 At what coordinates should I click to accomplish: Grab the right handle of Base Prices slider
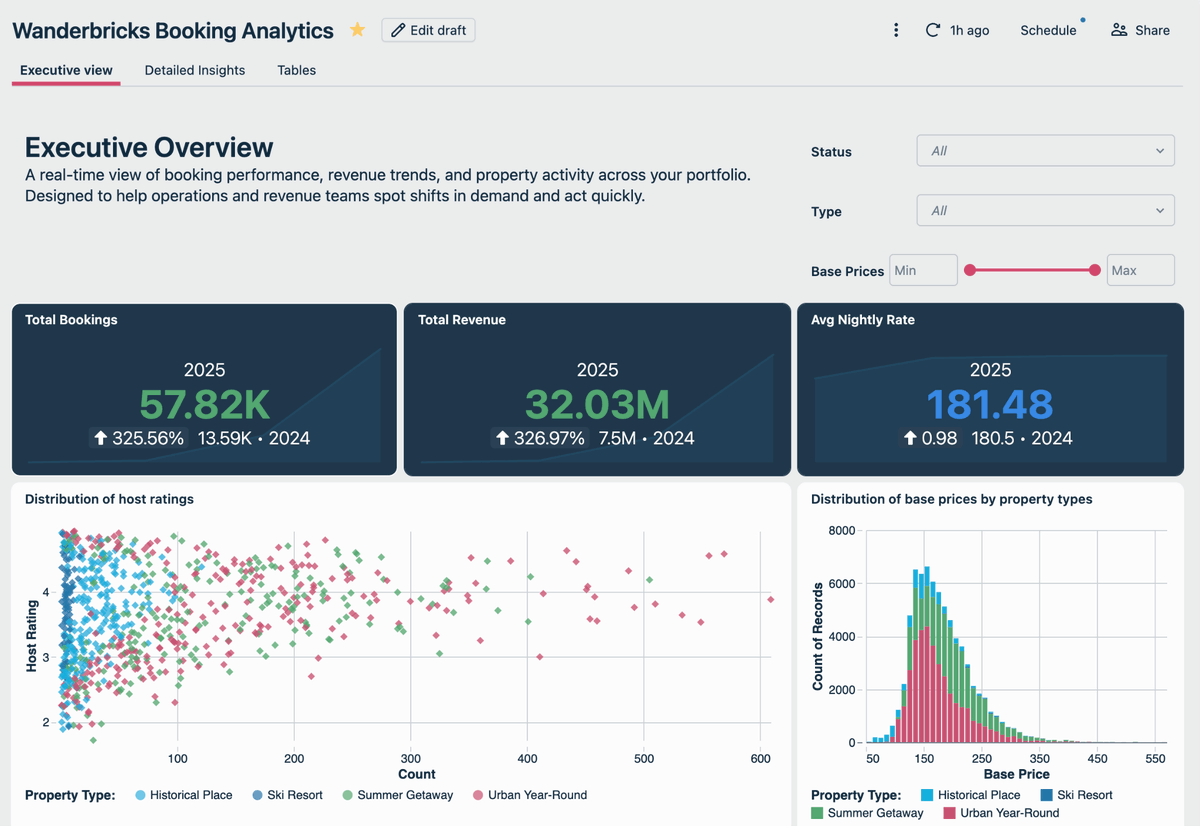tap(1095, 270)
